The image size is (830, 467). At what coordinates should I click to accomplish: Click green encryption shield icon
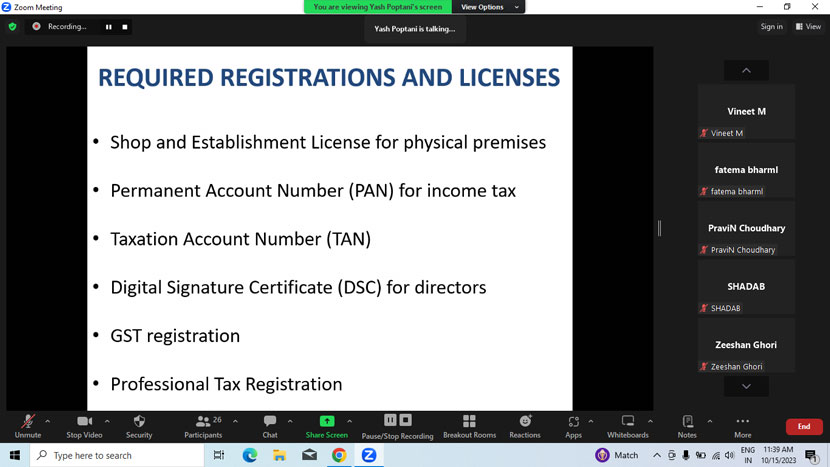12,26
